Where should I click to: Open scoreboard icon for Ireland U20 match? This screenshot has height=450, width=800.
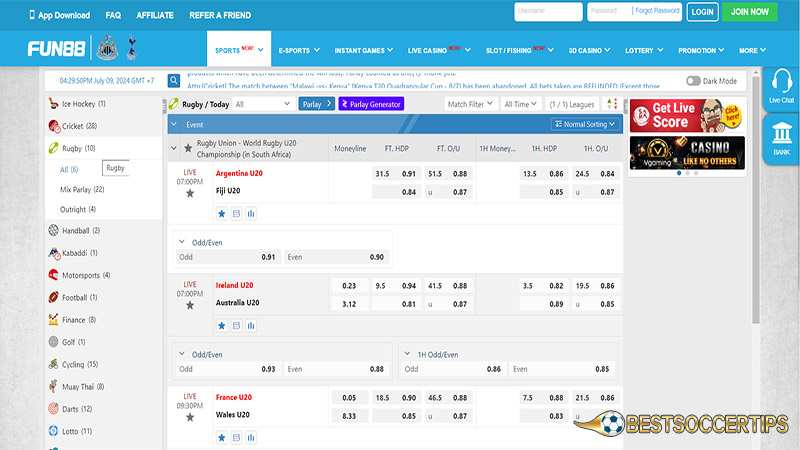(x=236, y=326)
